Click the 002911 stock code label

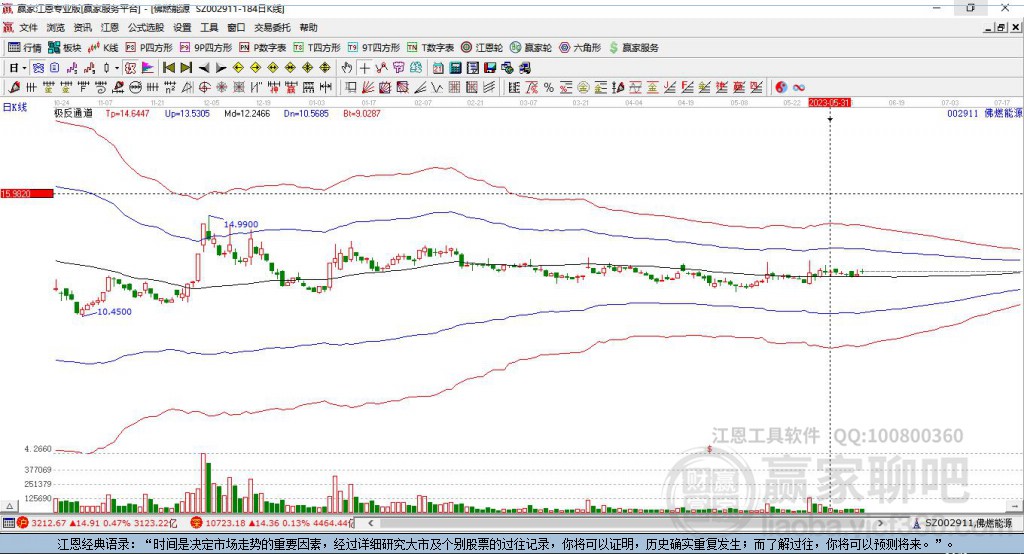coord(963,113)
